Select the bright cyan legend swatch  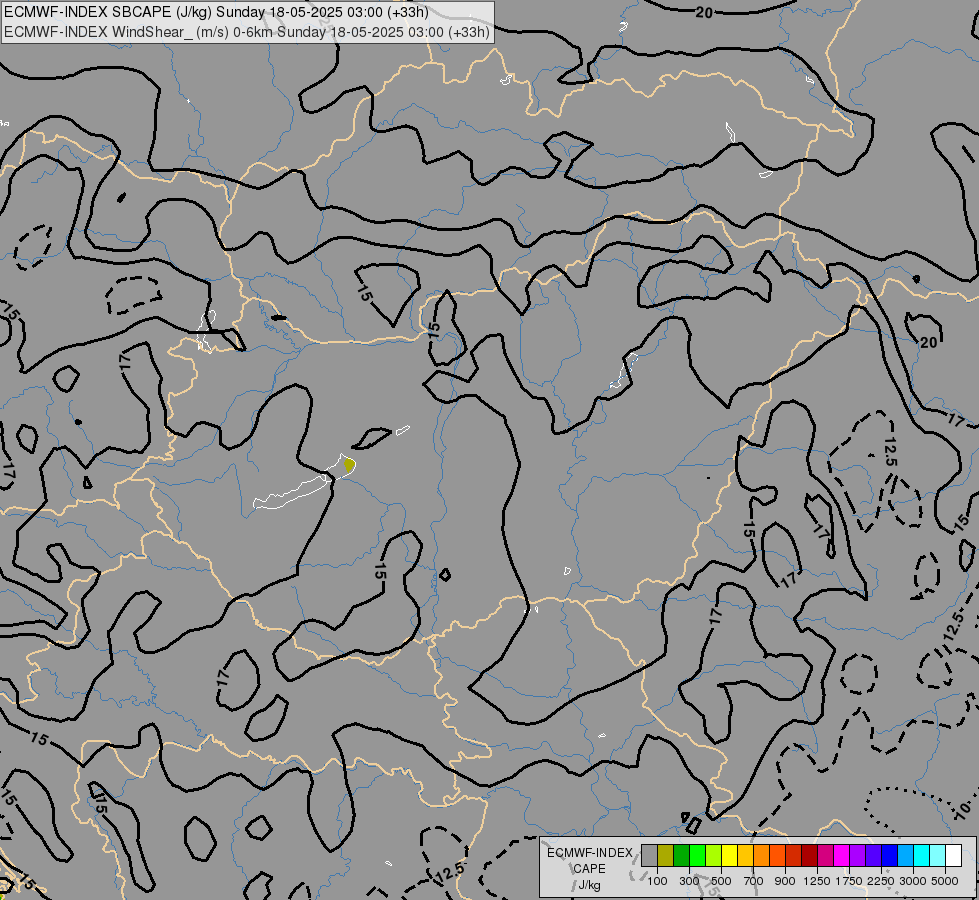point(922,855)
